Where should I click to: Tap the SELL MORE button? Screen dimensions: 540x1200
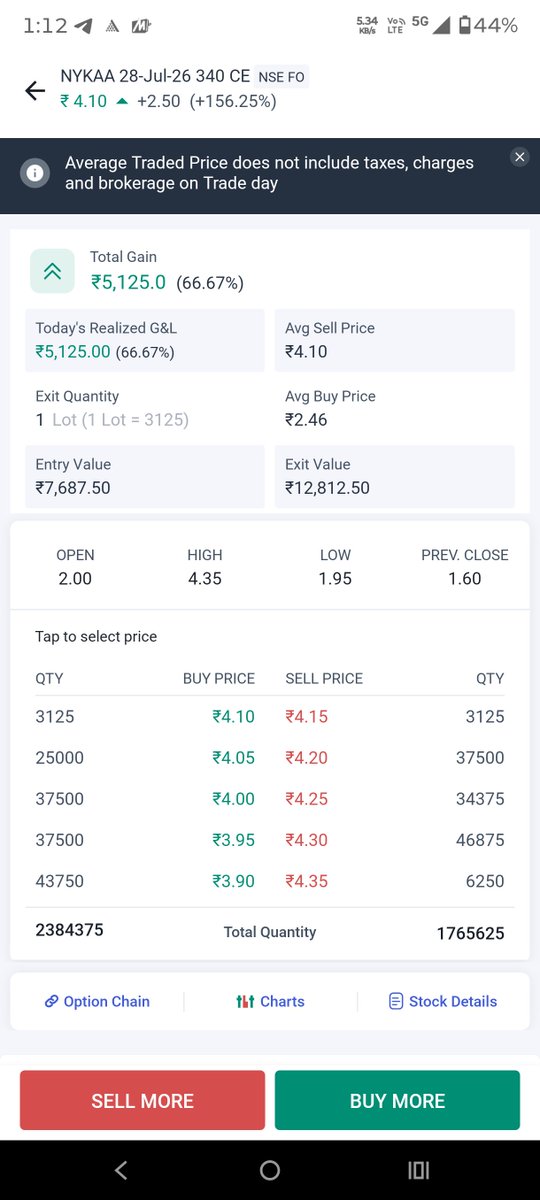click(x=142, y=1101)
